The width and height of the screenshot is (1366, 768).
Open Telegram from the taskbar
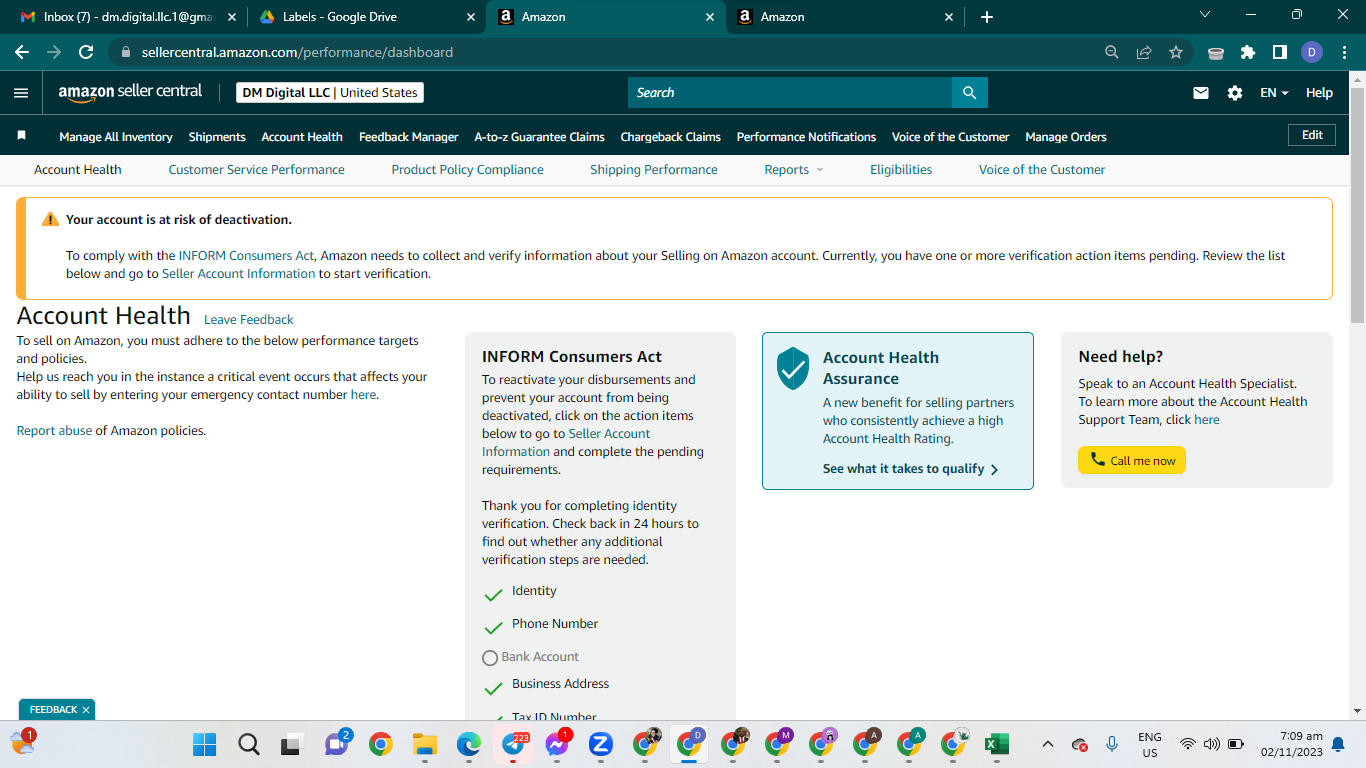(513, 744)
